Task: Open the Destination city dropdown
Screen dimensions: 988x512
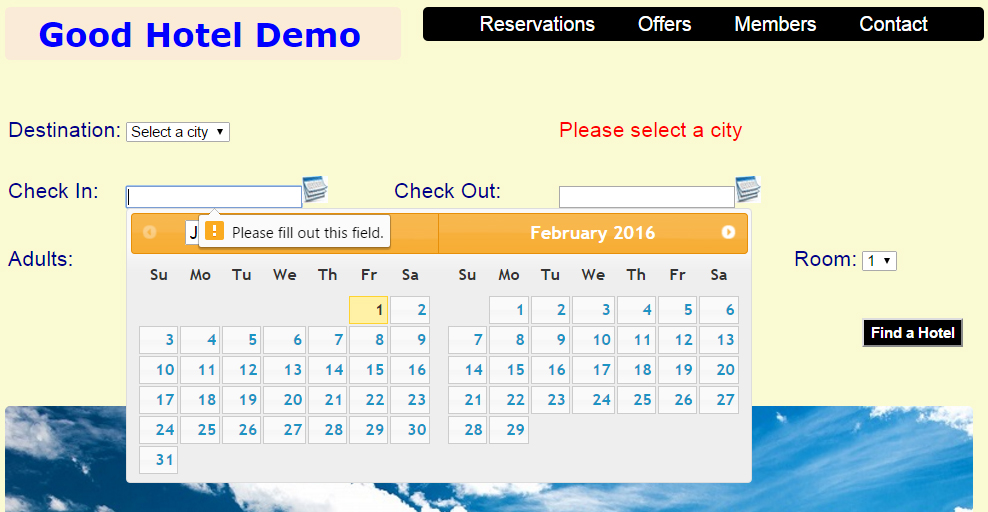Action: point(178,132)
